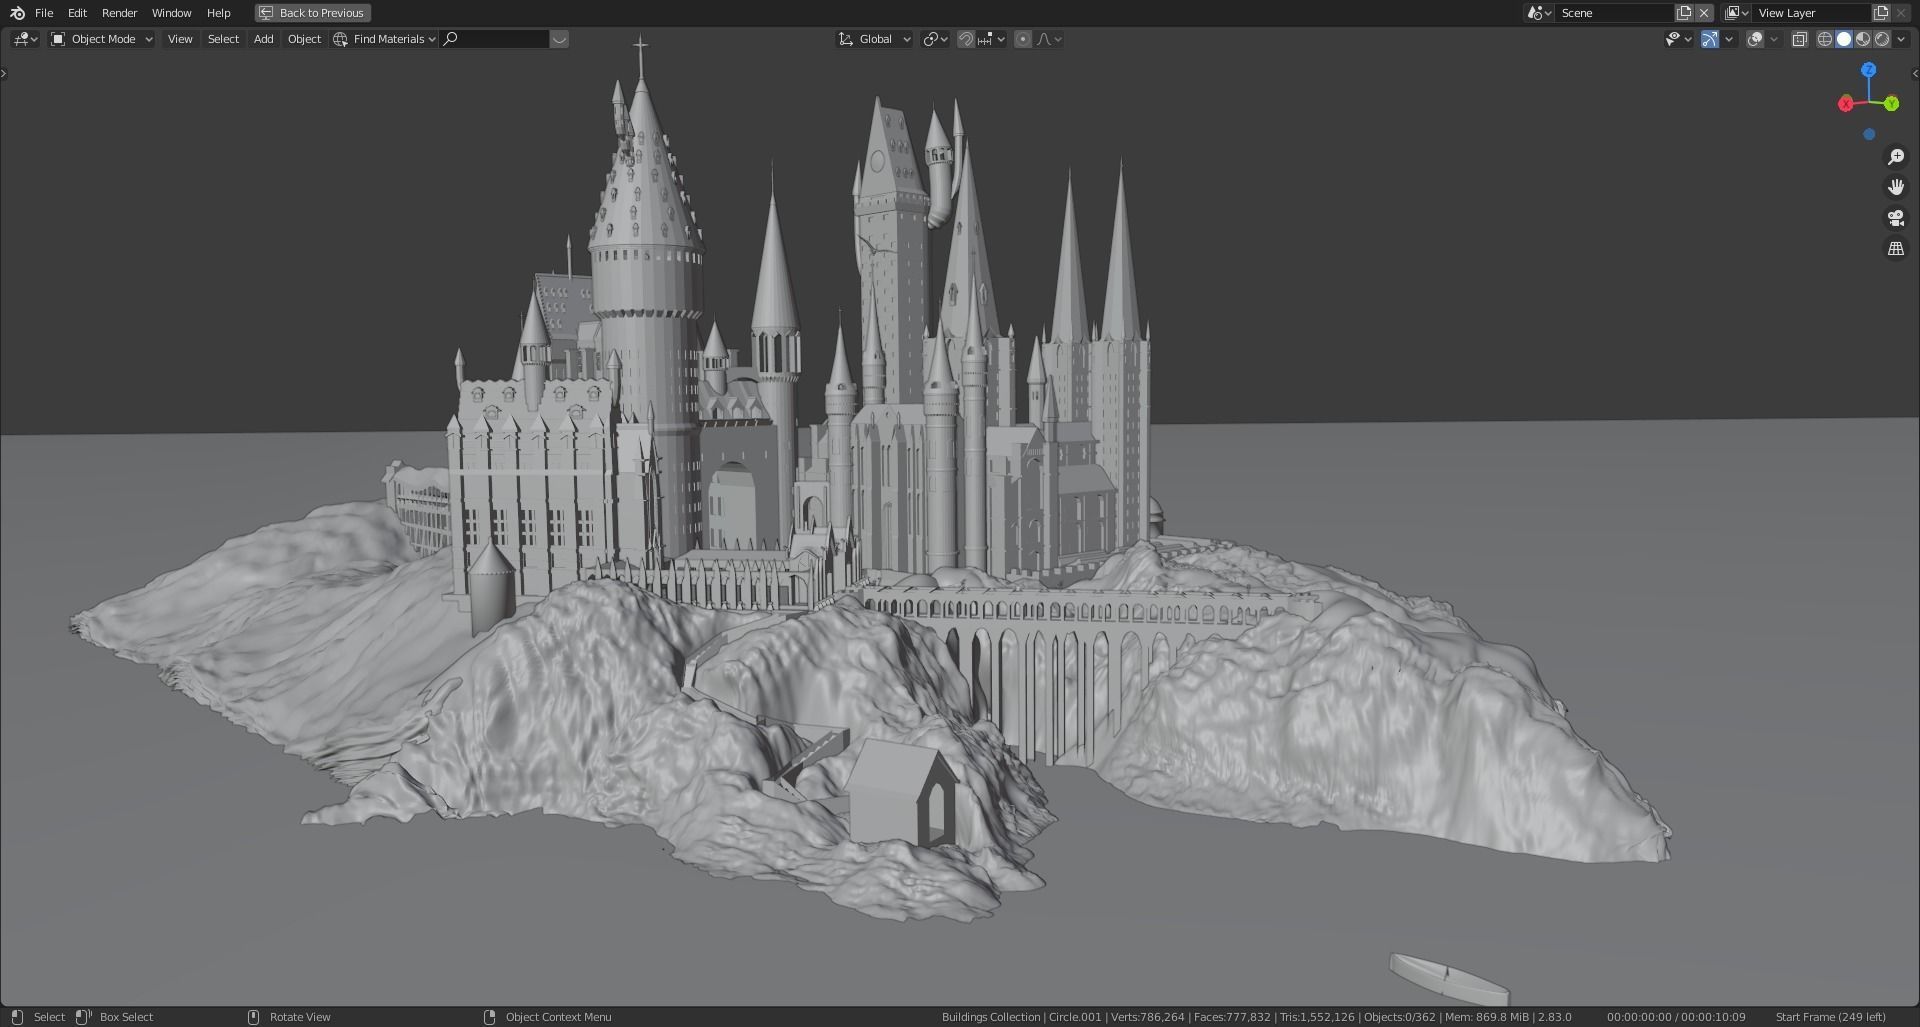
Task: Switch to wireframe viewport shading
Action: [1824, 39]
